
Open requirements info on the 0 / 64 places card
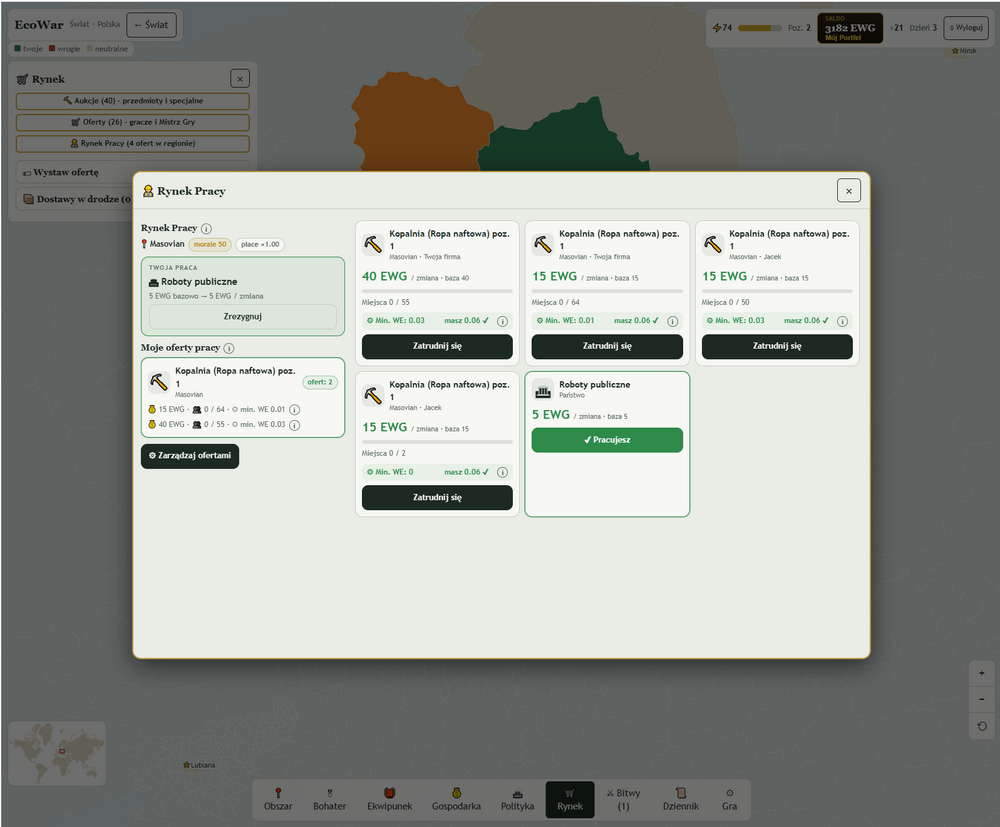[672, 321]
